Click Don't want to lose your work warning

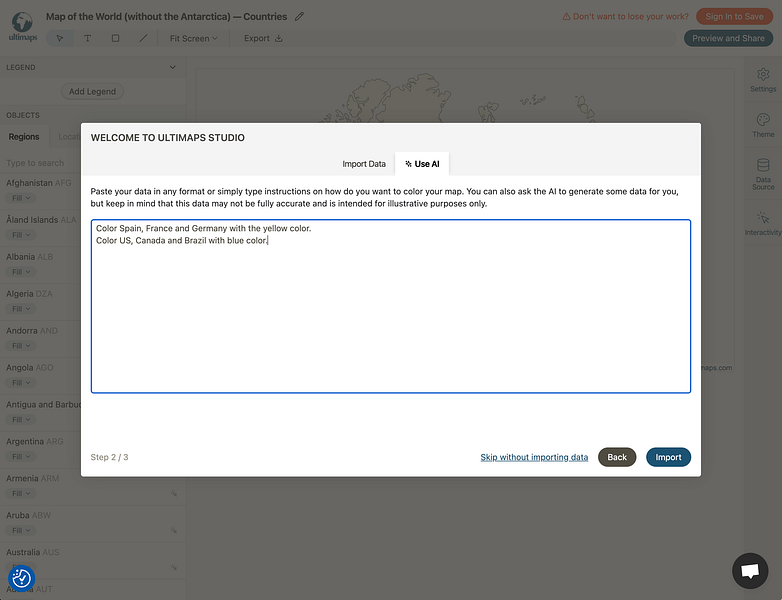(625, 16)
